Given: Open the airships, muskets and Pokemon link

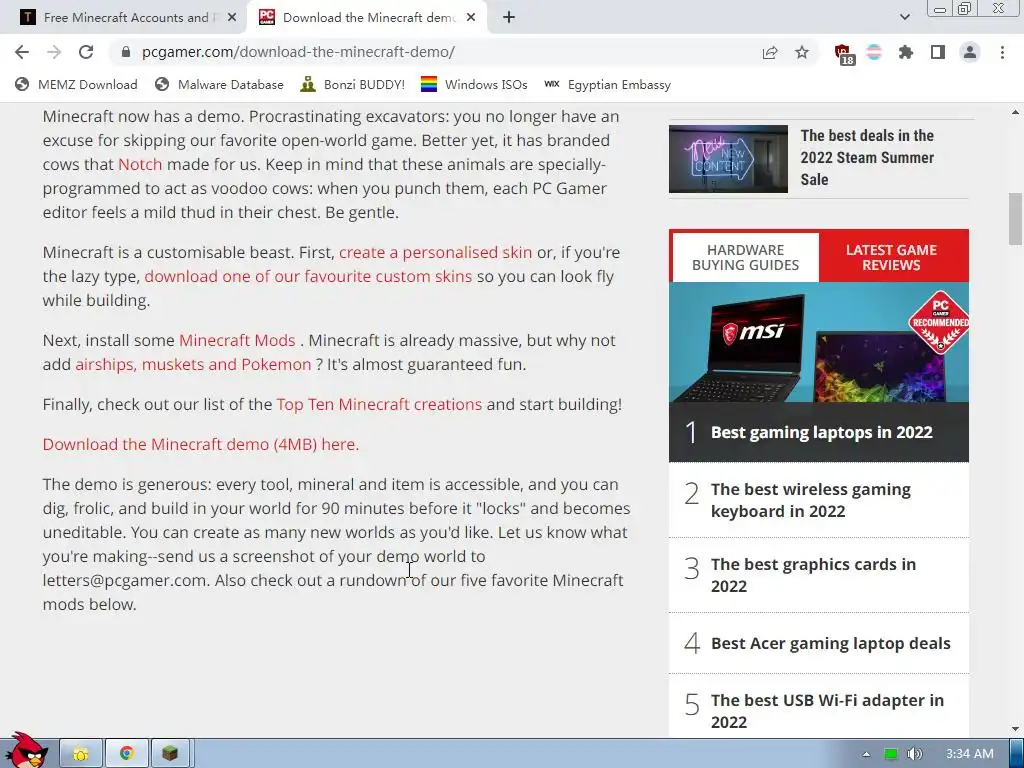Looking at the screenshot, I should point(193,364).
